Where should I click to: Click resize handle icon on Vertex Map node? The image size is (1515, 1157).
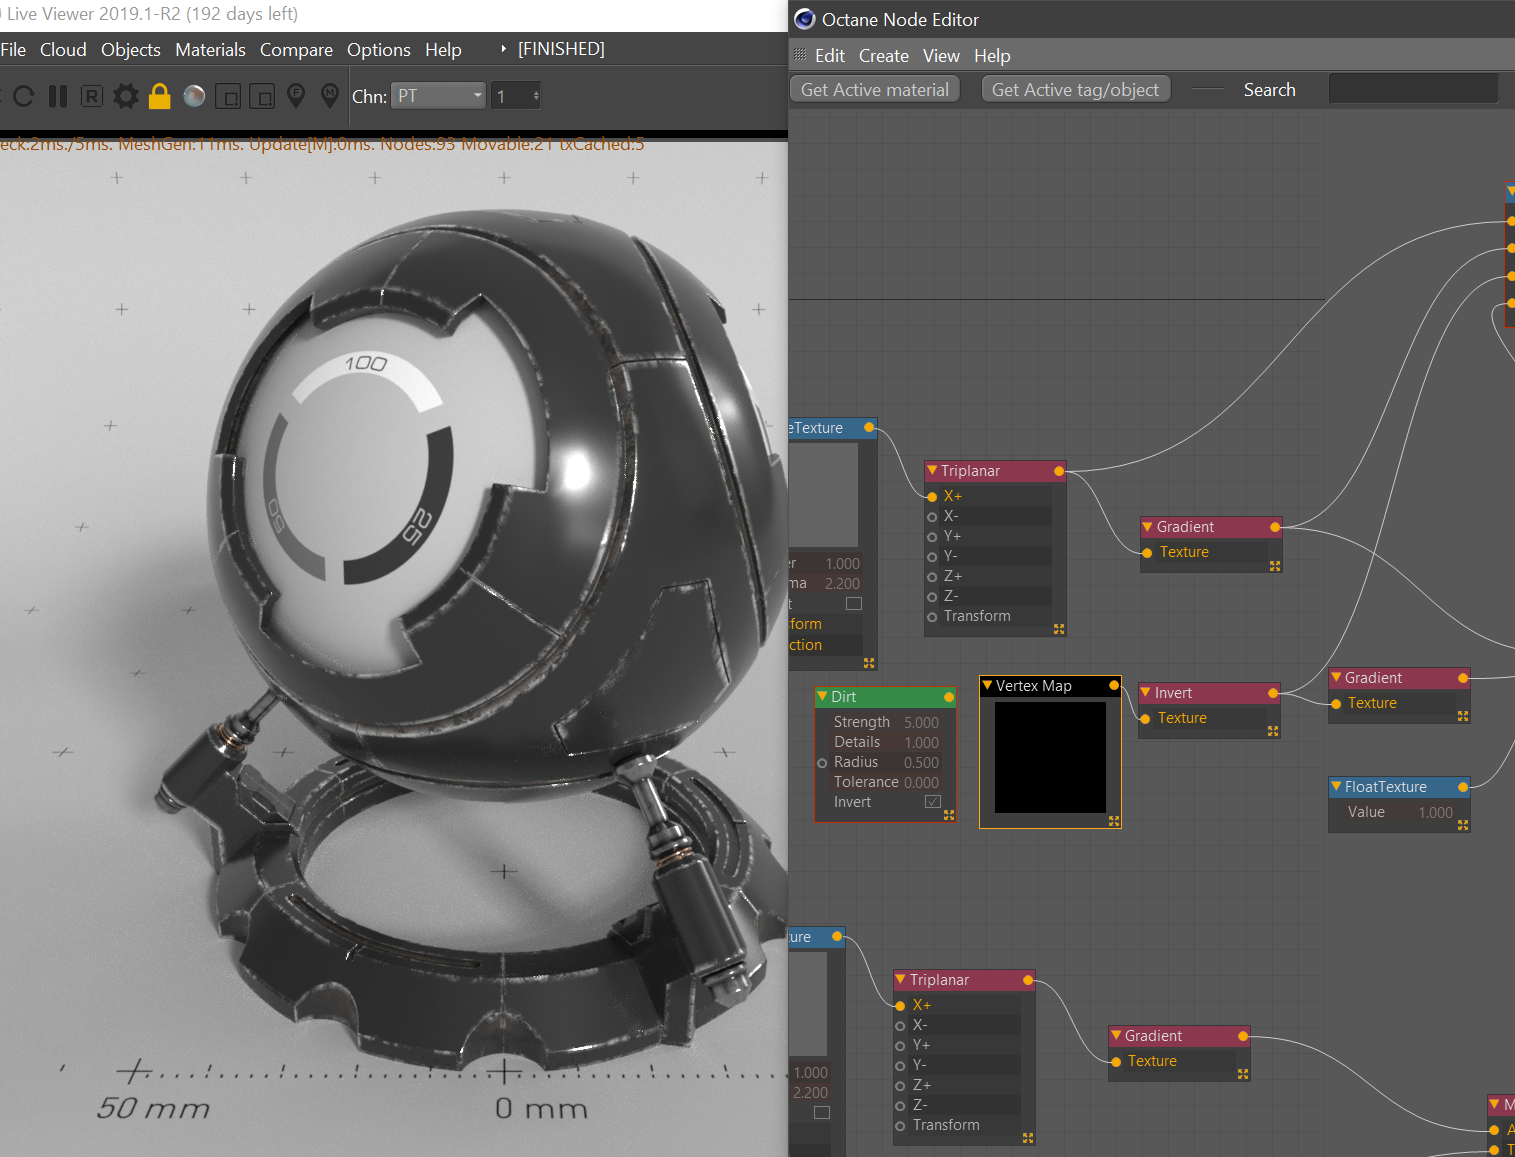1114,821
